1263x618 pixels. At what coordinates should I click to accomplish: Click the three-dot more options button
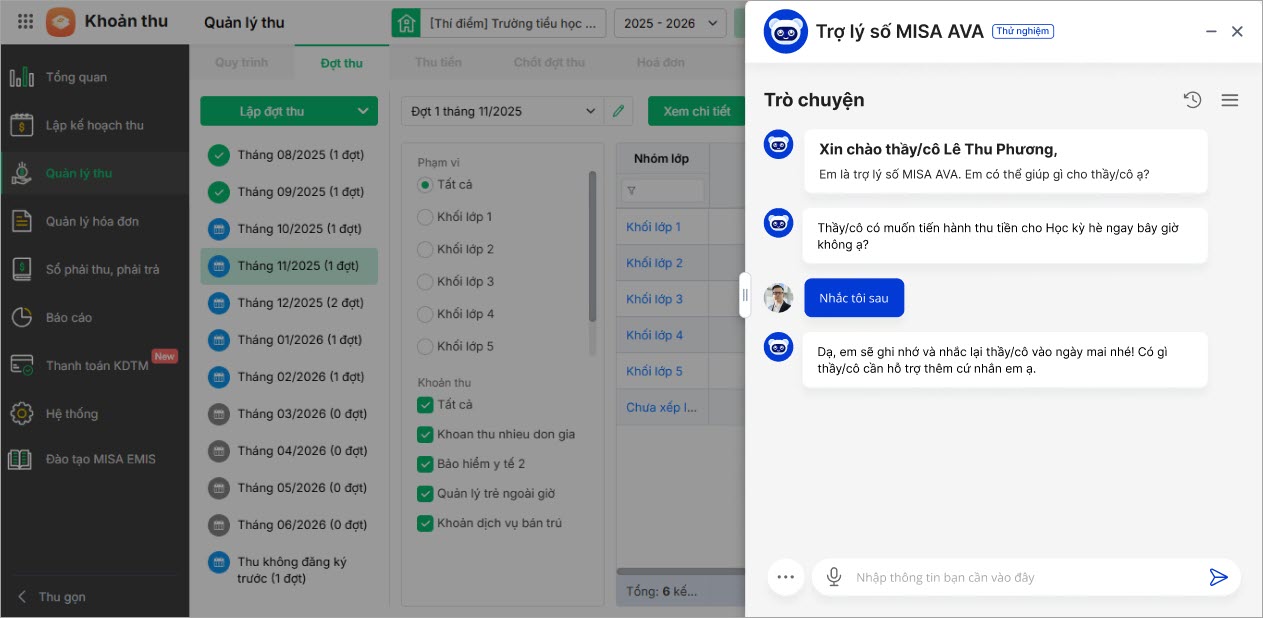(785, 577)
